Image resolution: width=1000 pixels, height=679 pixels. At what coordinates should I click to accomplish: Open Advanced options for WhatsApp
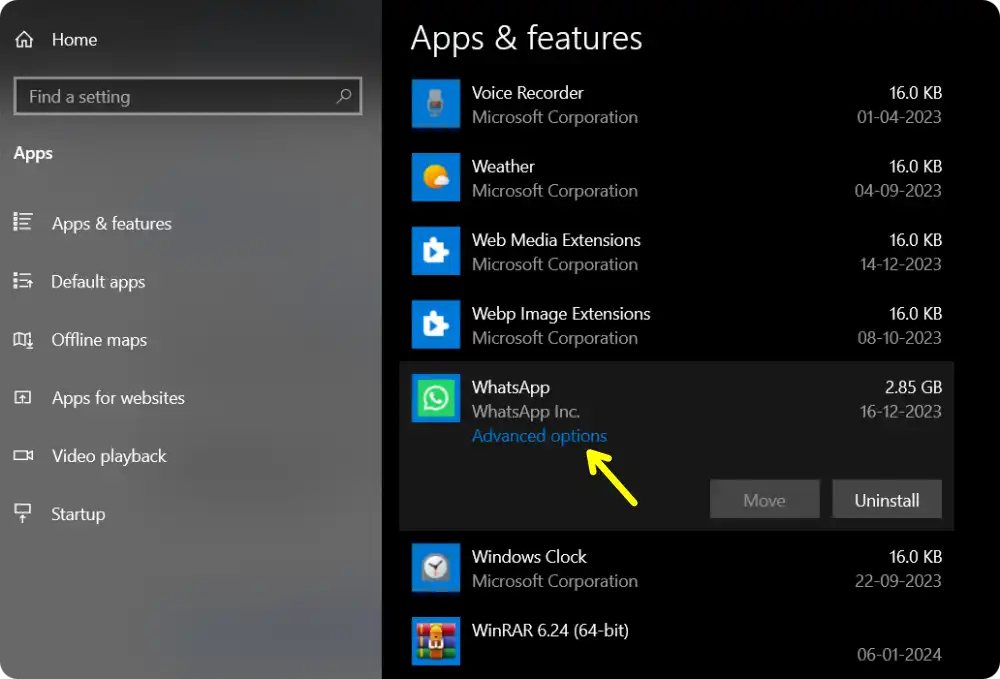pyautogui.click(x=539, y=436)
